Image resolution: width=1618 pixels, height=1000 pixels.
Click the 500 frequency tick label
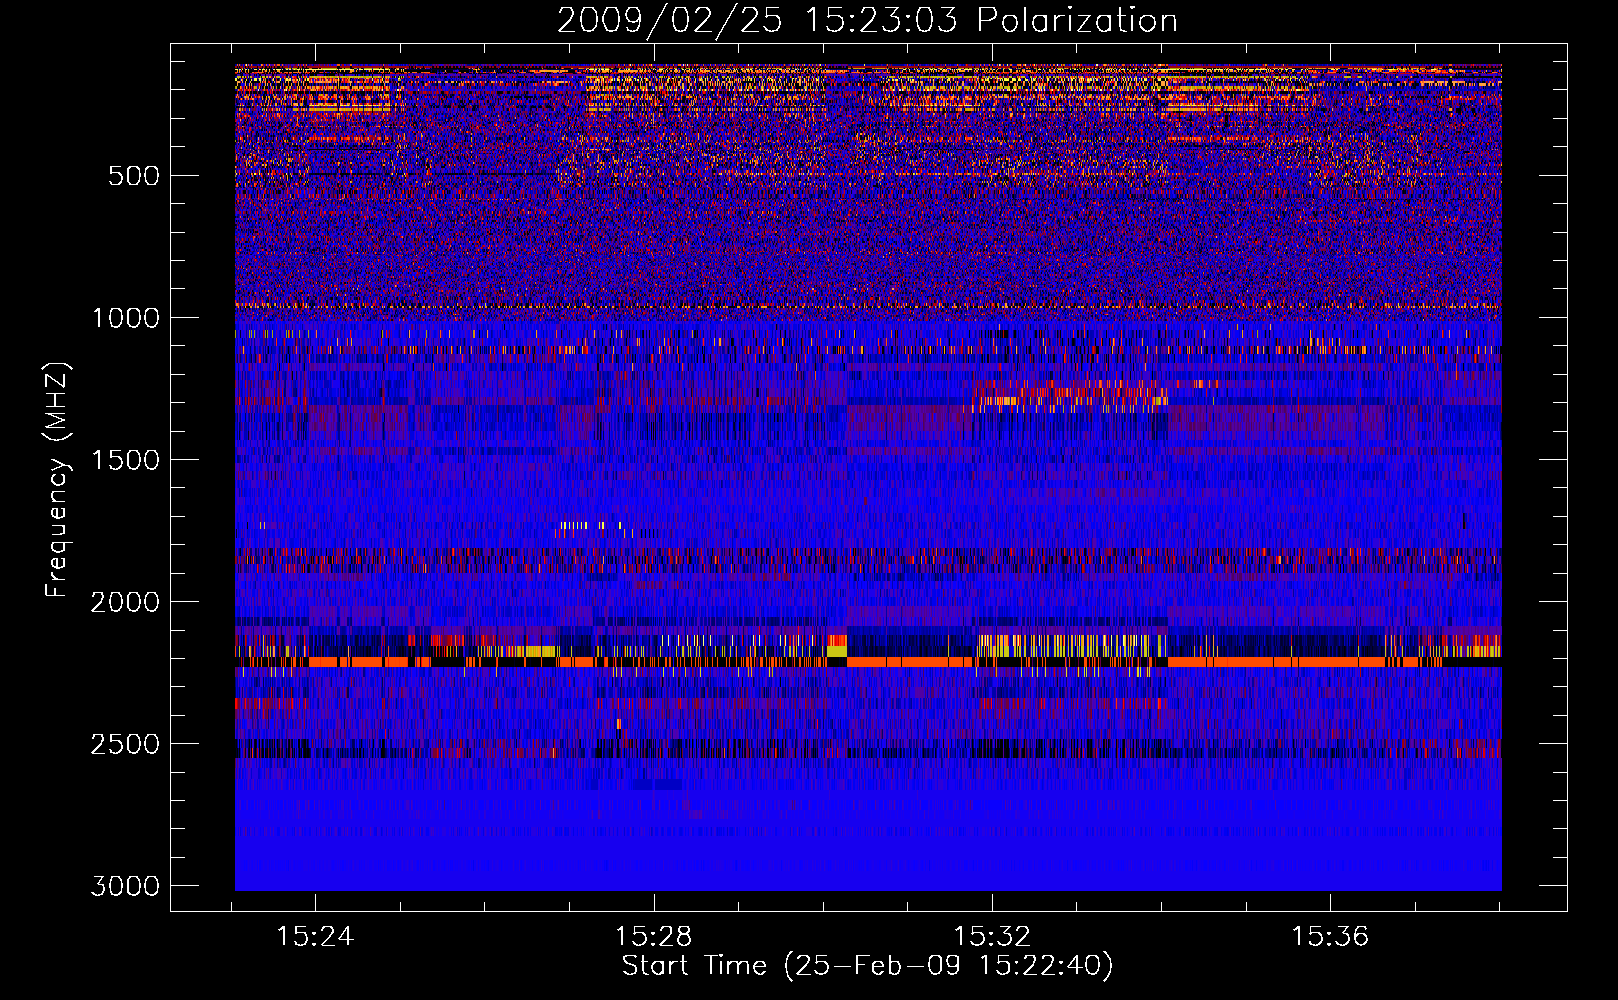coord(134,176)
